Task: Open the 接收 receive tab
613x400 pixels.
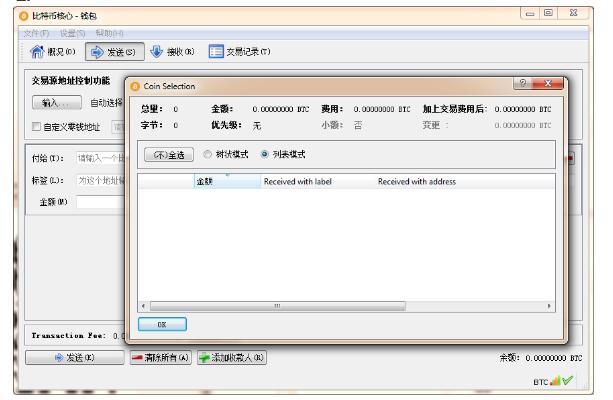Action: pos(172,52)
